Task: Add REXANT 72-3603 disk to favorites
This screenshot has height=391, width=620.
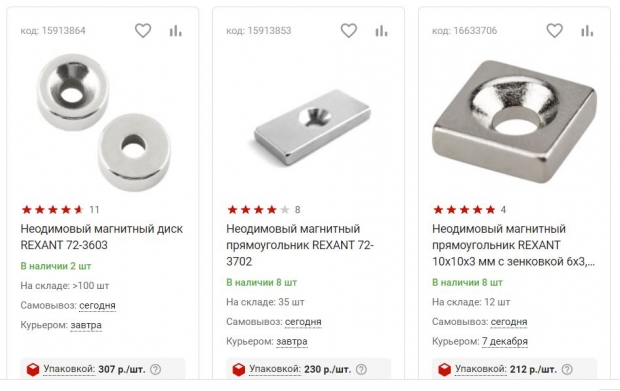Action: (143, 31)
